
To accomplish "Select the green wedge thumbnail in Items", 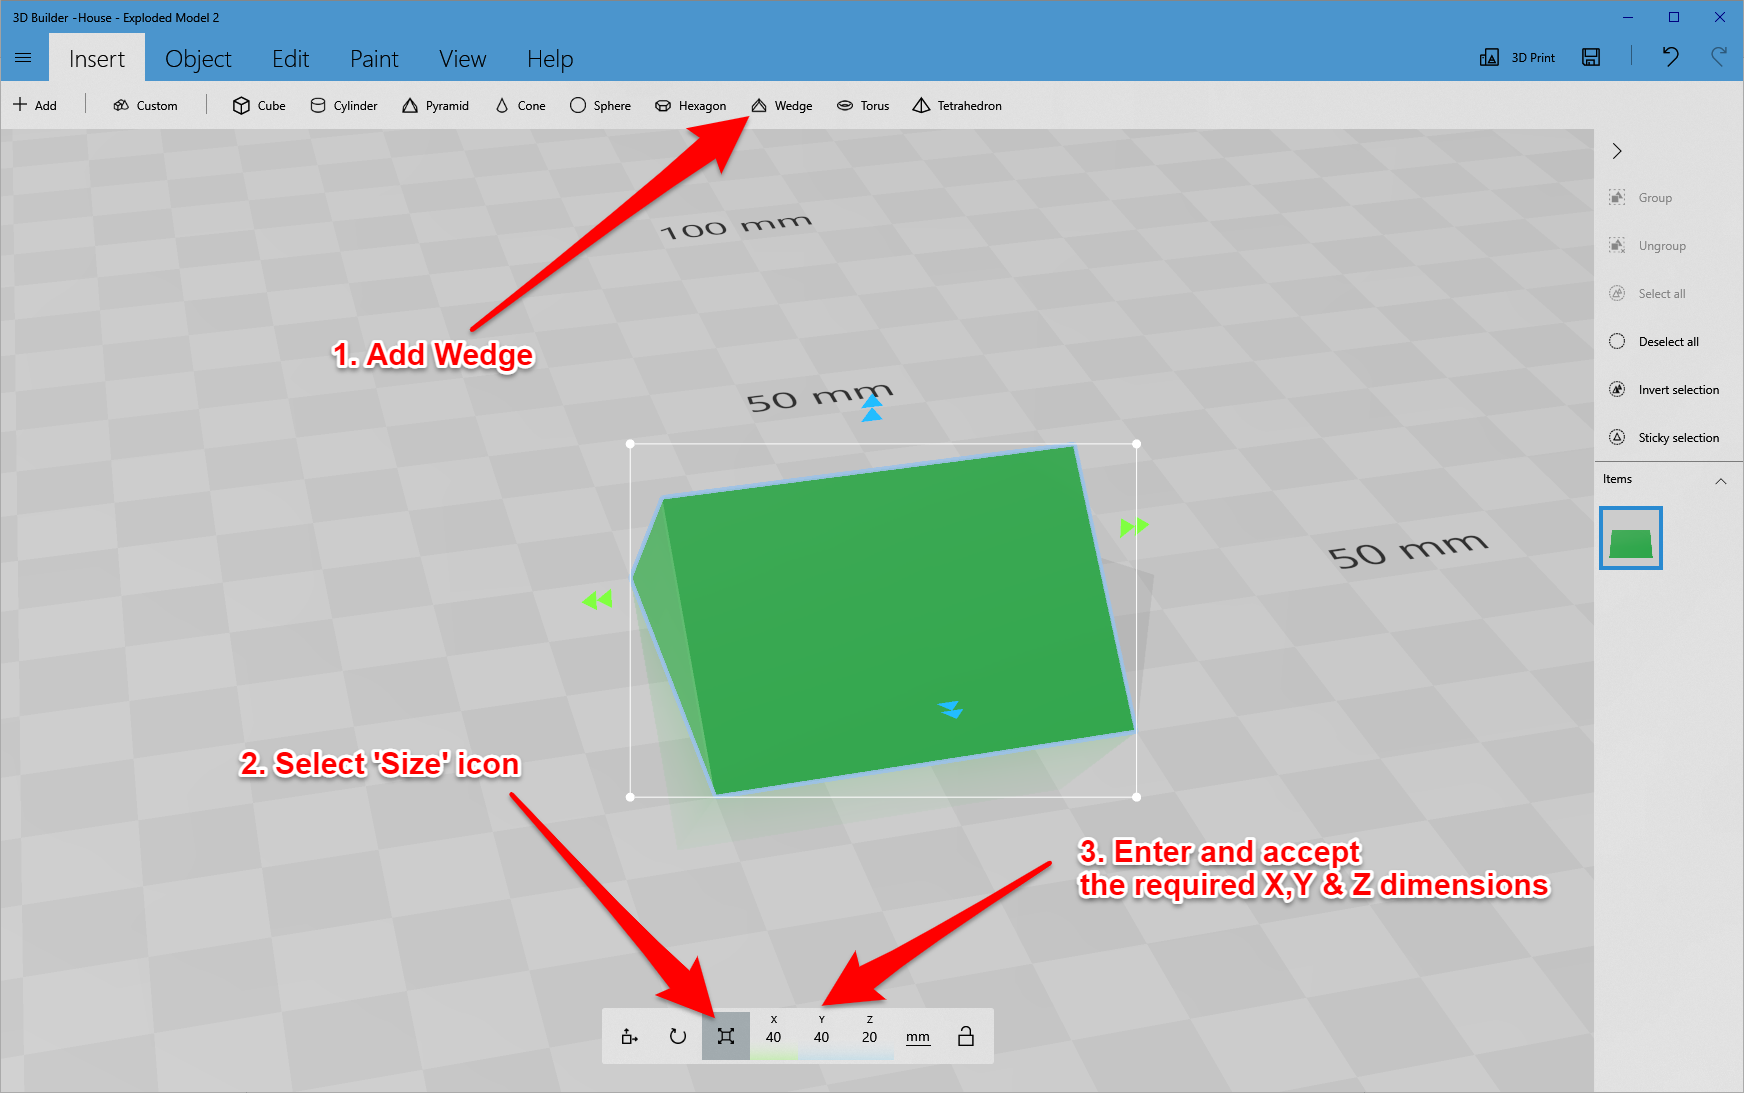I will (1631, 538).
